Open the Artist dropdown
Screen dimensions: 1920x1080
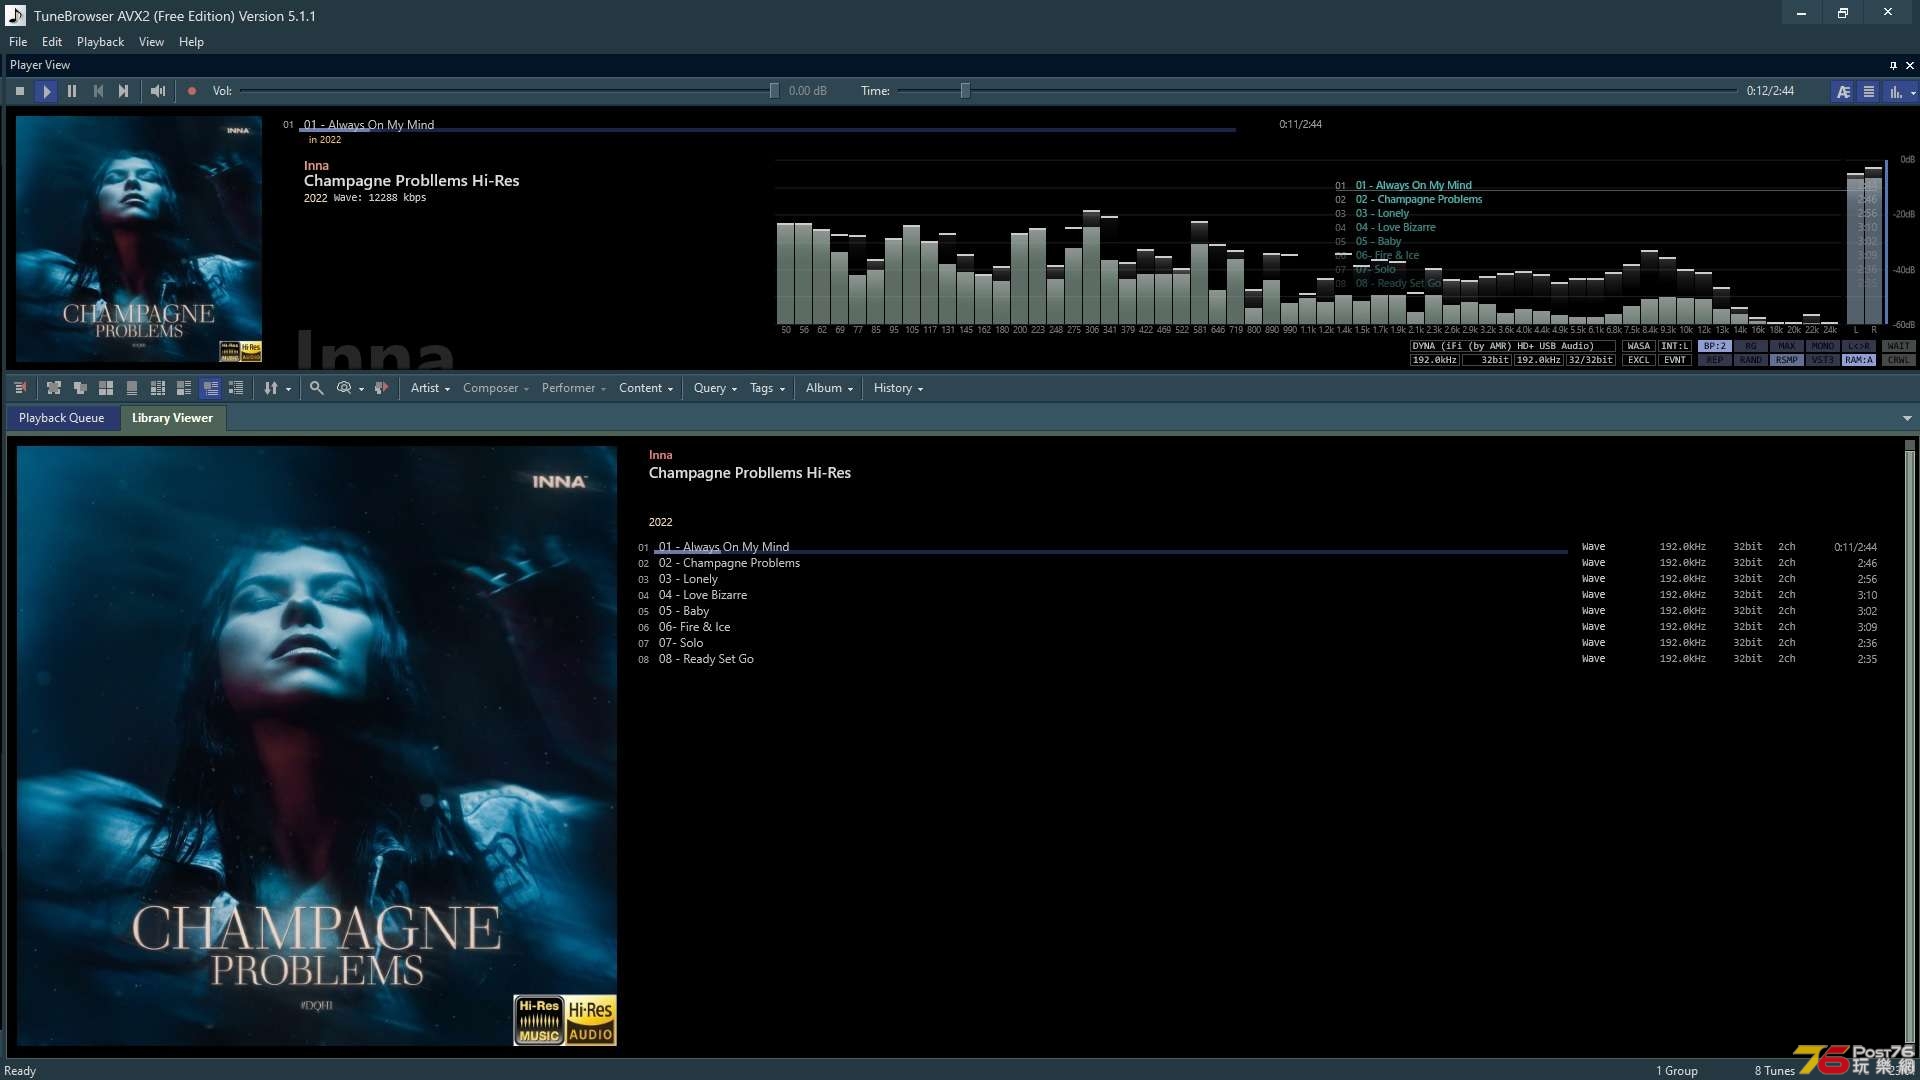(x=430, y=388)
